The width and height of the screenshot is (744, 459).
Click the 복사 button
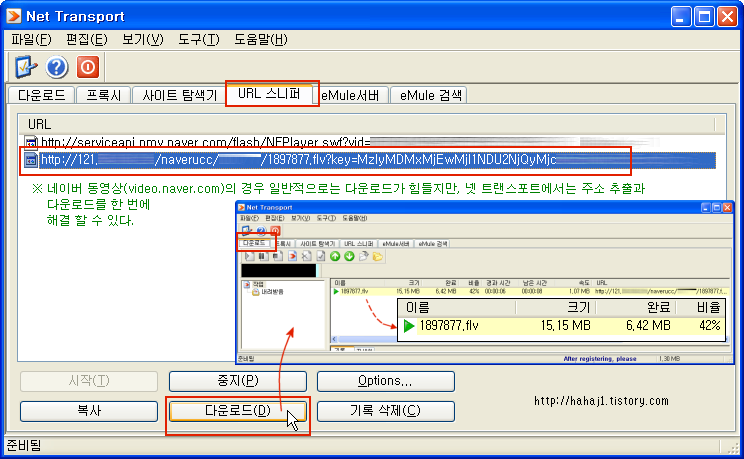89,411
